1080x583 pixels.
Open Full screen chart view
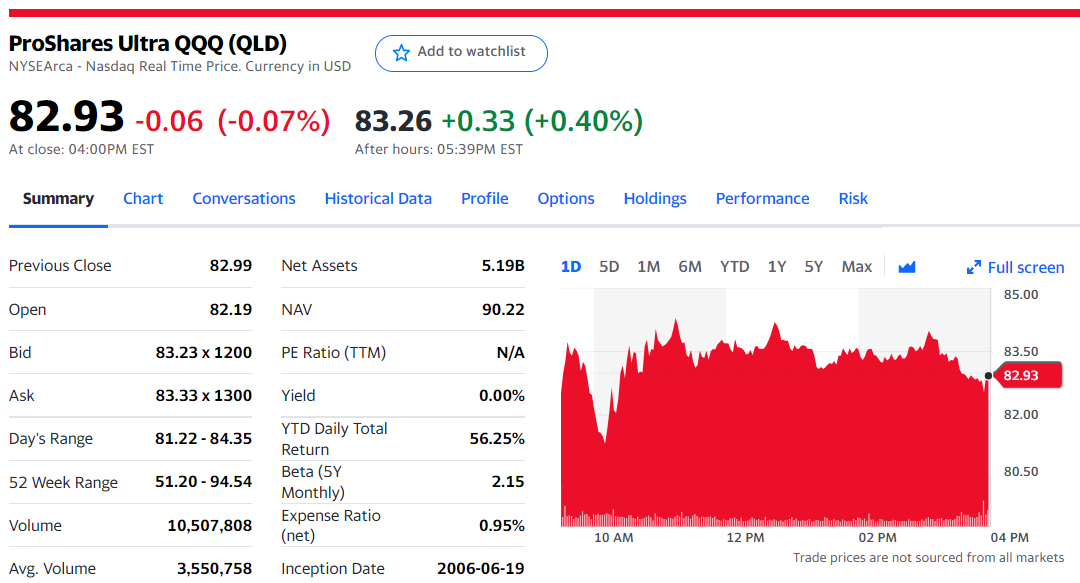pyautogui.click(x=1015, y=267)
